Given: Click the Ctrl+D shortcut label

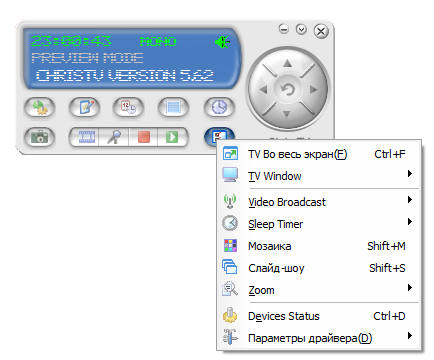Looking at the screenshot, I should click(389, 316).
